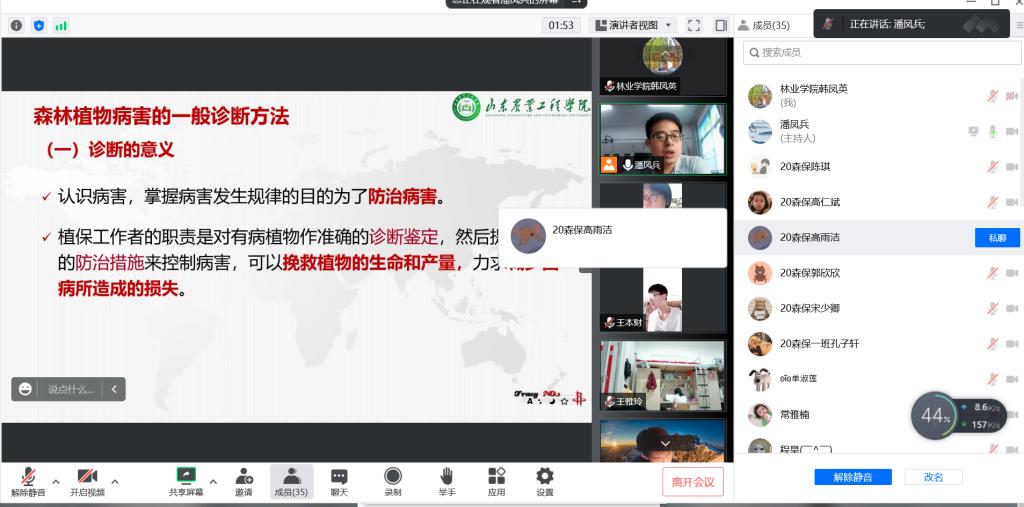The image size is (1024, 507).
Task: Expand video options arrow beside 开启视频
Action: tap(114, 481)
